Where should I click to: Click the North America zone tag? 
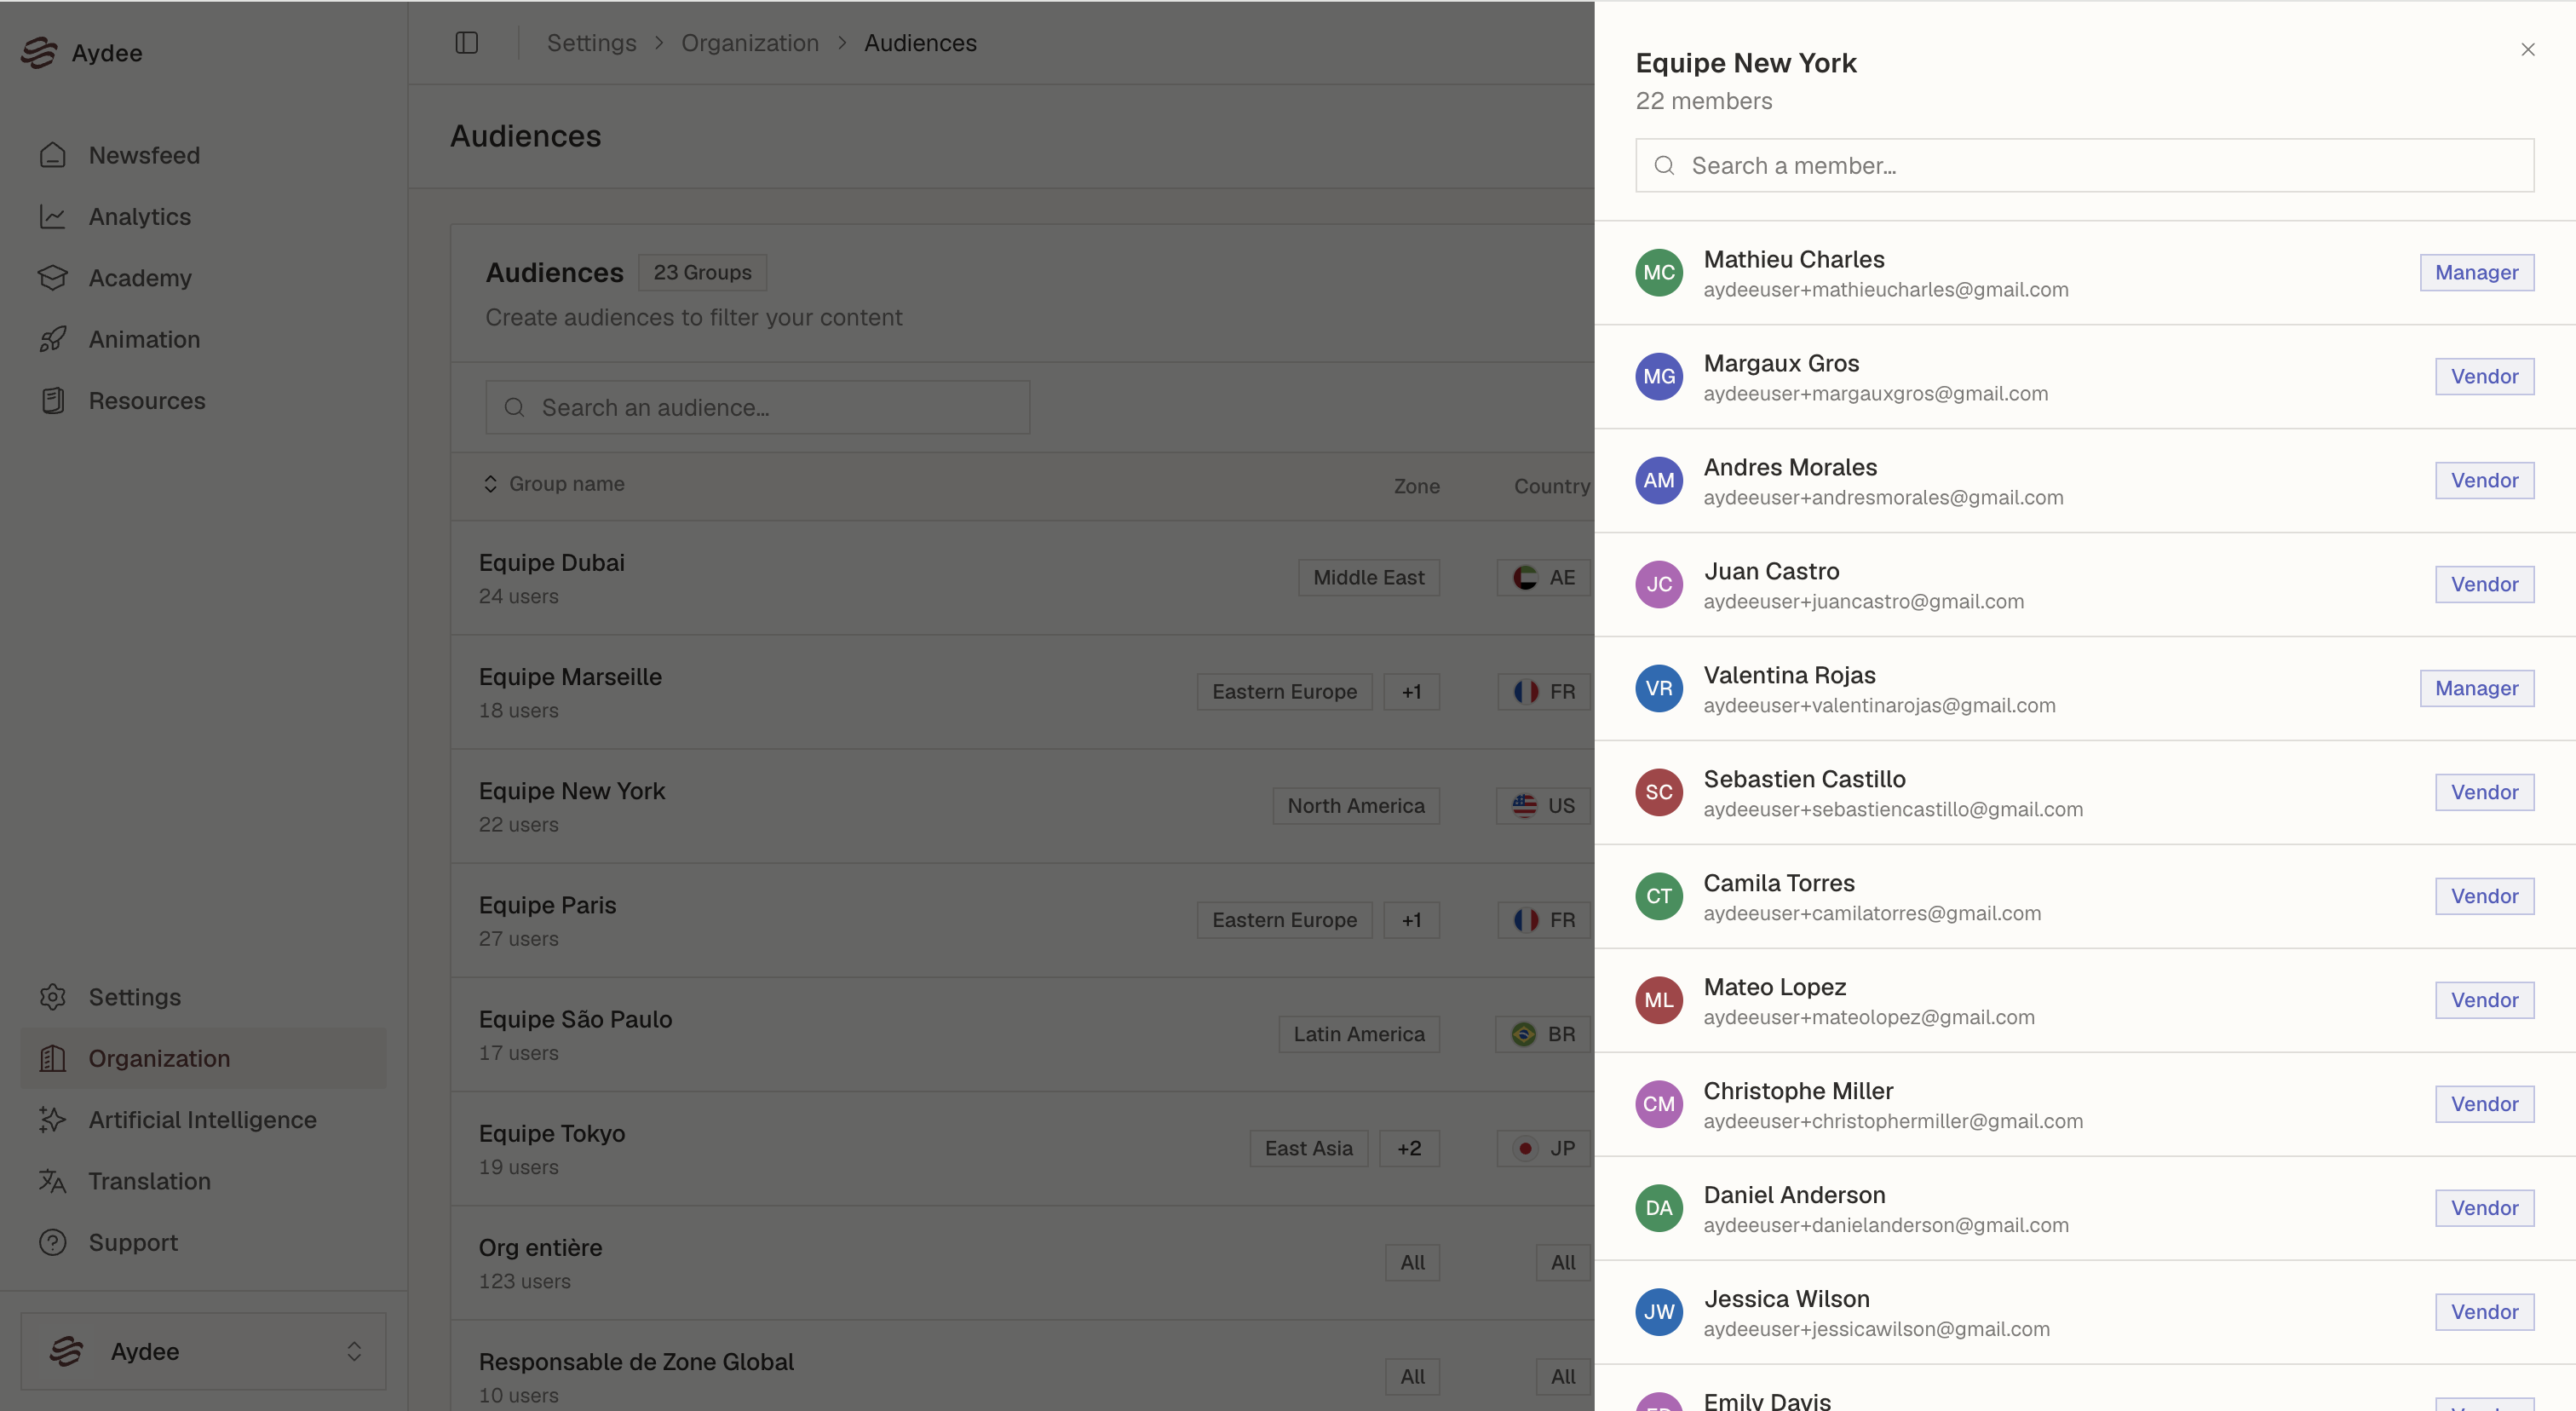click(1356, 805)
